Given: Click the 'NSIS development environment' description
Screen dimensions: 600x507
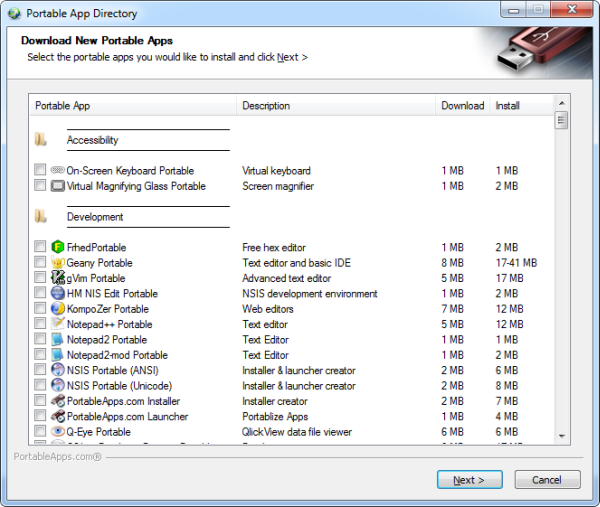Looking at the screenshot, I should 310,293.
